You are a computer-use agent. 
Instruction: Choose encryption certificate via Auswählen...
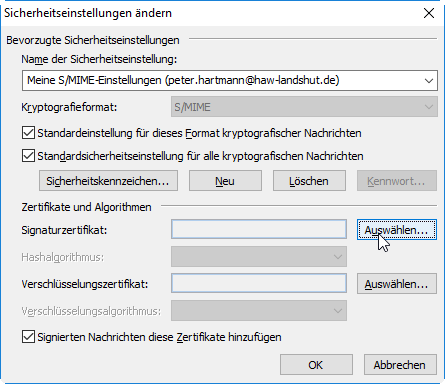(x=397, y=284)
